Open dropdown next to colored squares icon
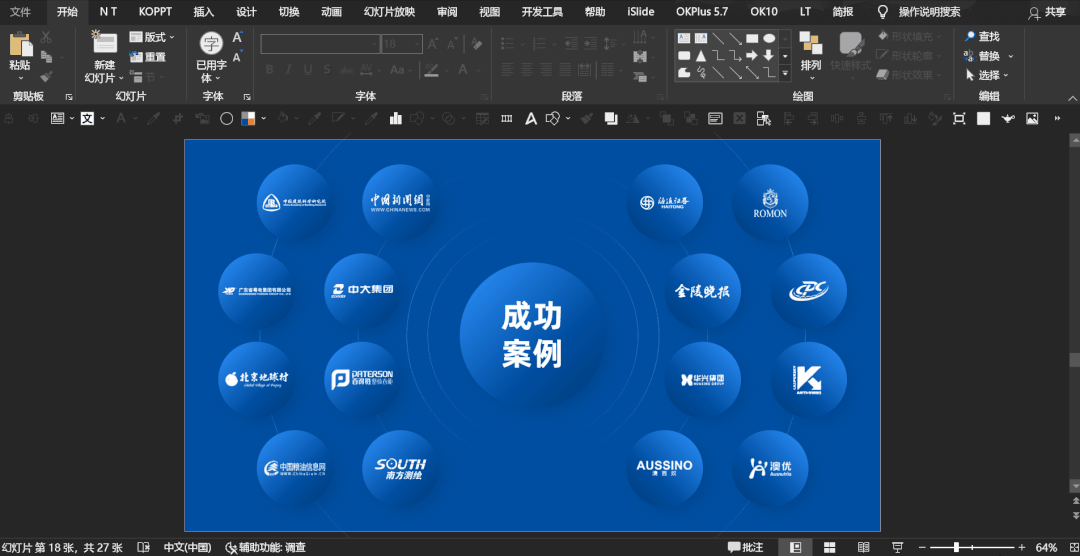1080x556 pixels. point(264,119)
